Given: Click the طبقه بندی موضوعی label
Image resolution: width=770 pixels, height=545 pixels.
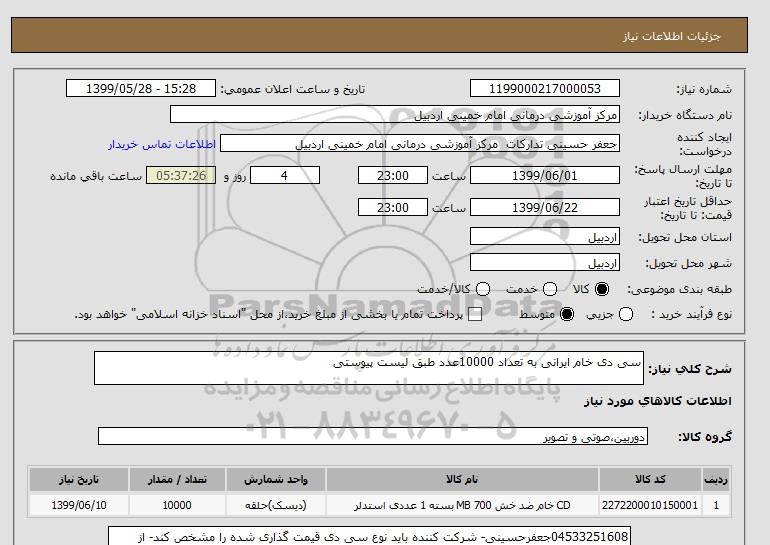Looking at the screenshot, I should [680, 290].
